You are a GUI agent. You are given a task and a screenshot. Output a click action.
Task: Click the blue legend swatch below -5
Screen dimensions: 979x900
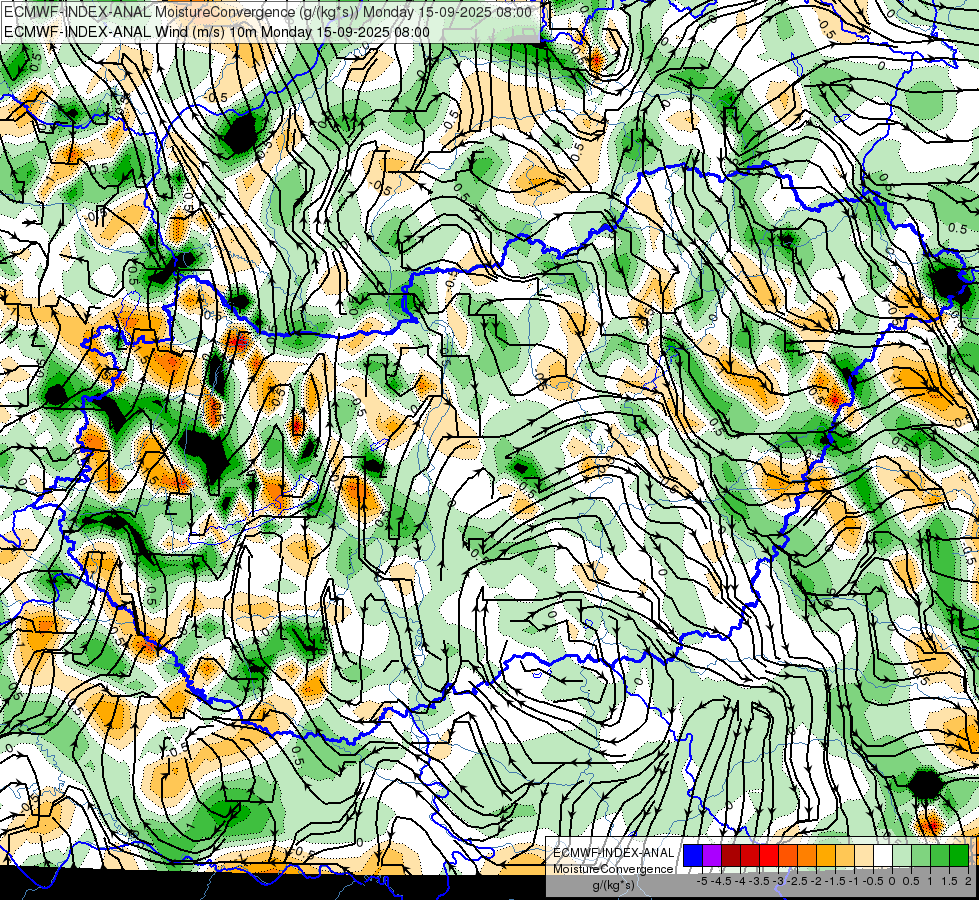coord(693,856)
